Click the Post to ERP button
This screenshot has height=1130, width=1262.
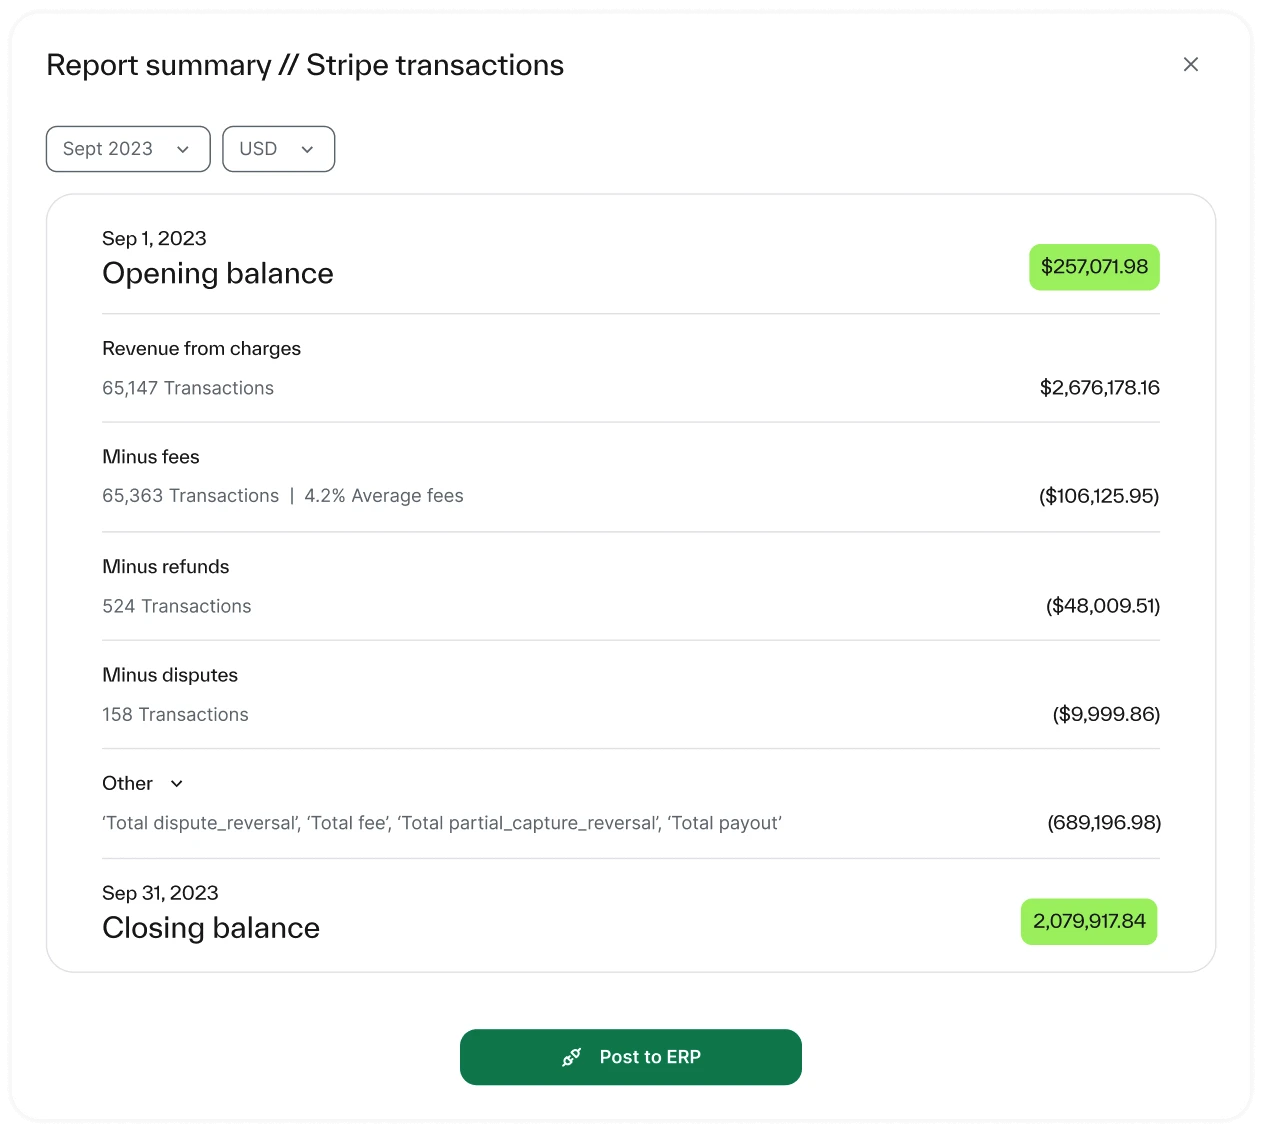(631, 1057)
